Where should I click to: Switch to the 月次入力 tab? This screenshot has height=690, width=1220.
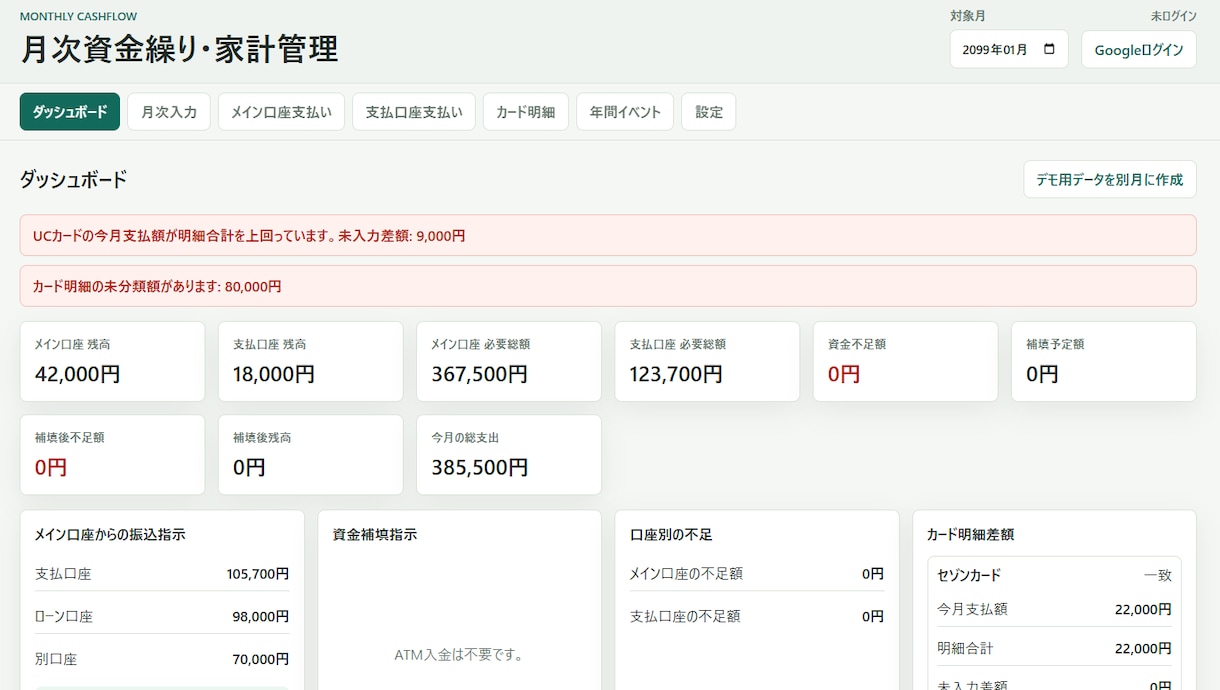(x=169, y=112)
